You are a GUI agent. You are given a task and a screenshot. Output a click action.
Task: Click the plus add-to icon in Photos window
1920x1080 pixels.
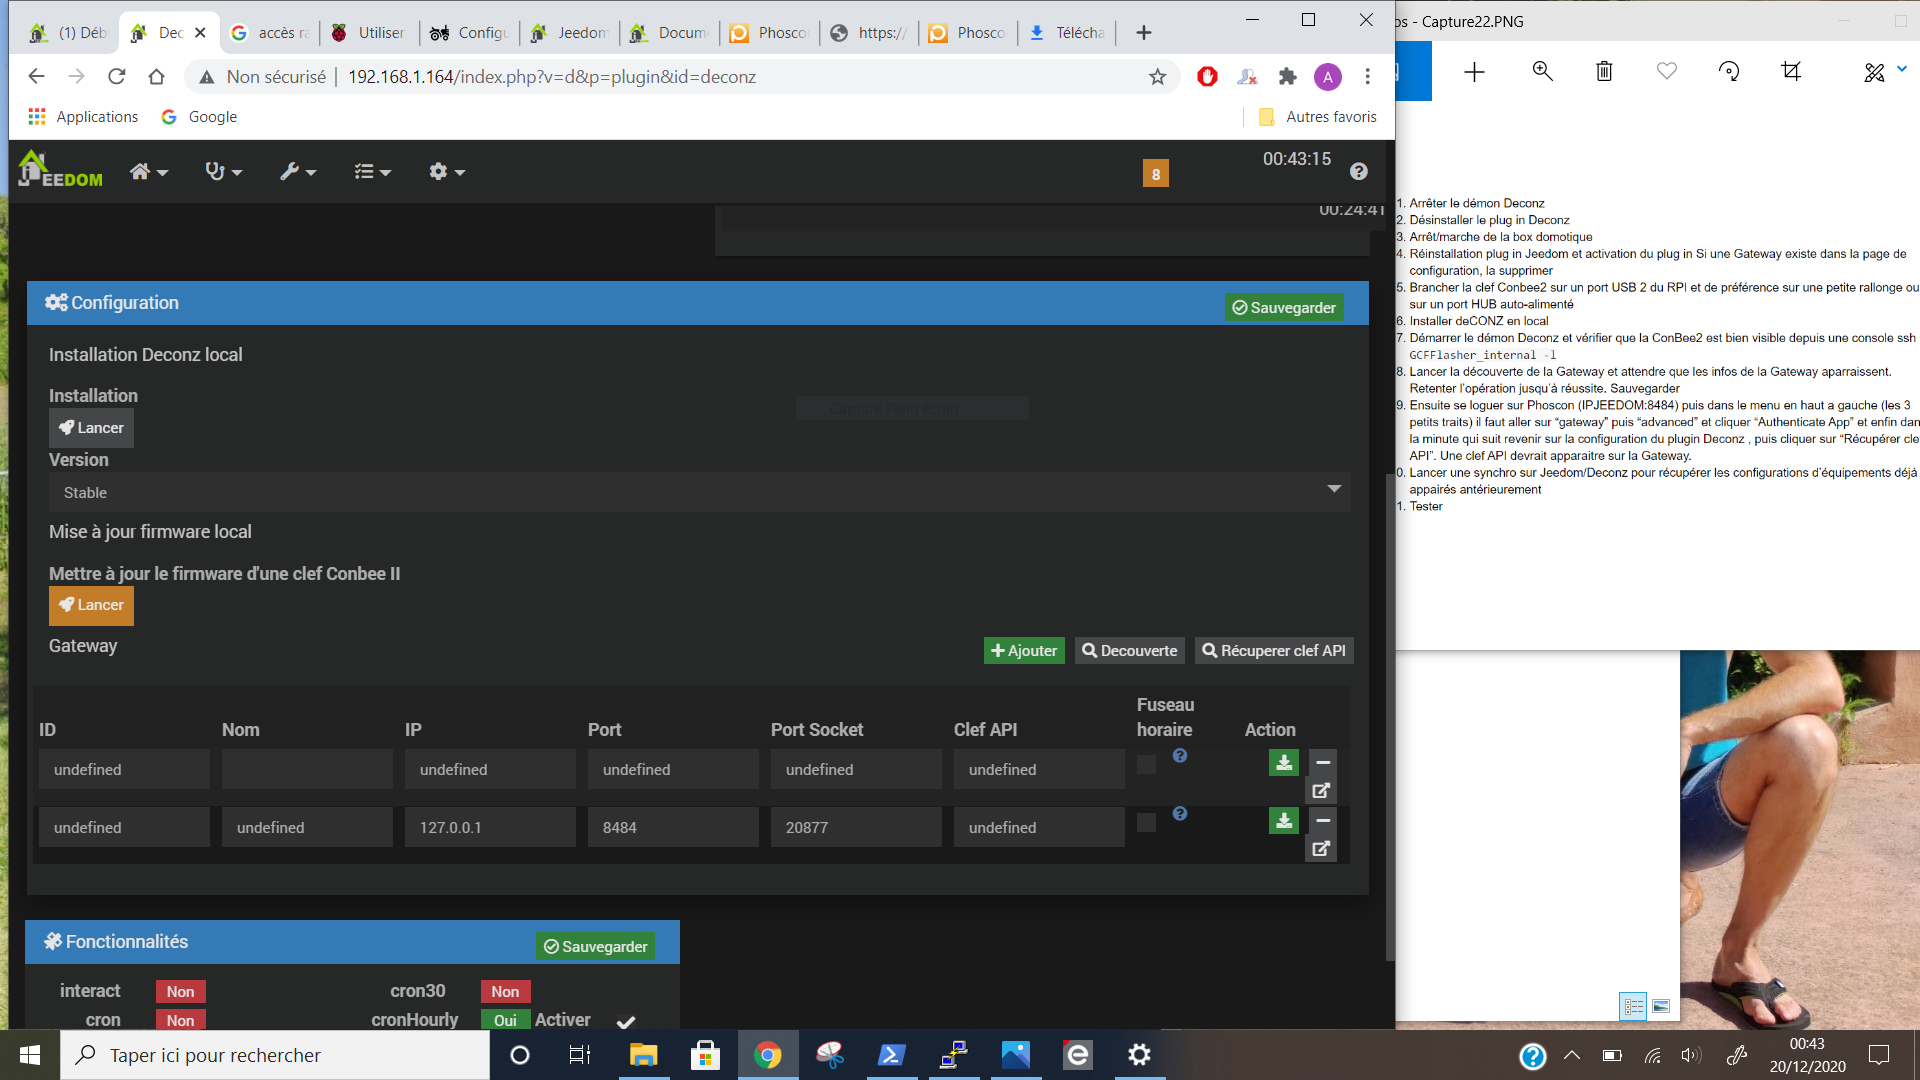[x=1474, y=71]
